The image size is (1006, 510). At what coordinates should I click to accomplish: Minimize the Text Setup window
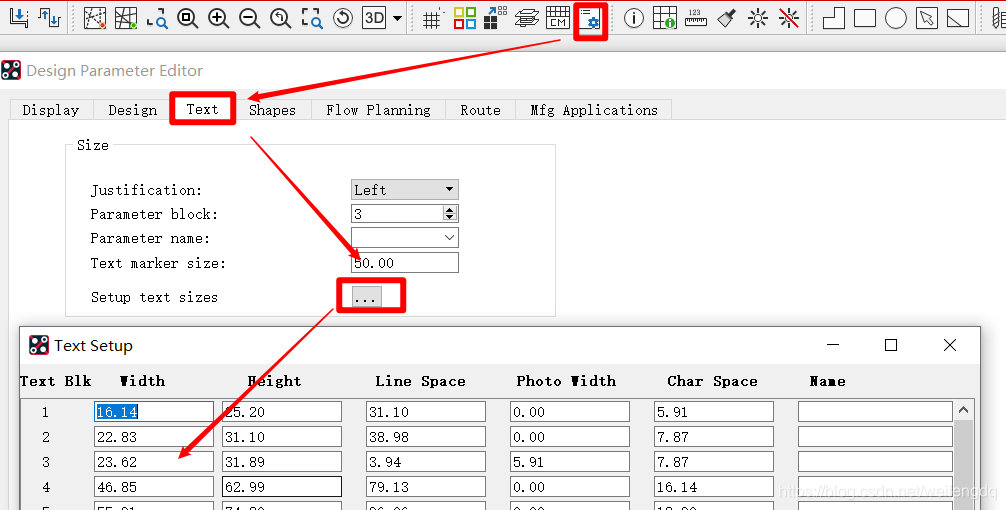coord(833,345)
